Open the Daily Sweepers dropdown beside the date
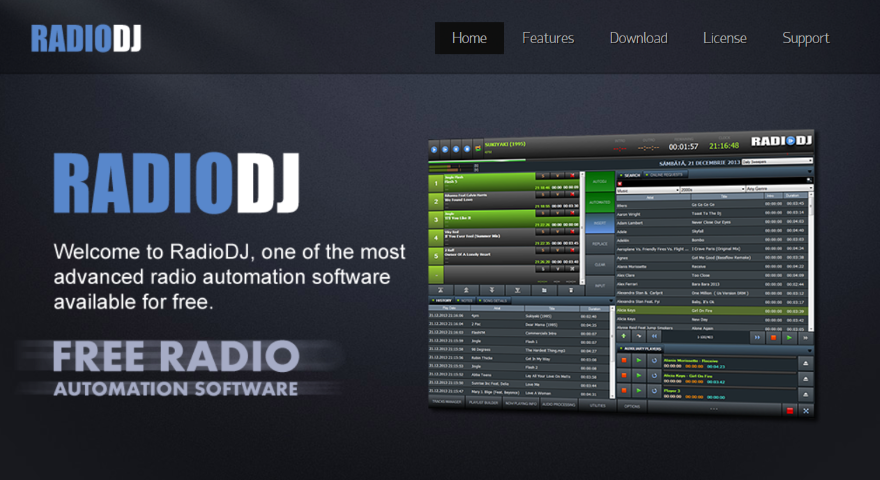Viewport: 880px width, 480px height. point(777,162)
